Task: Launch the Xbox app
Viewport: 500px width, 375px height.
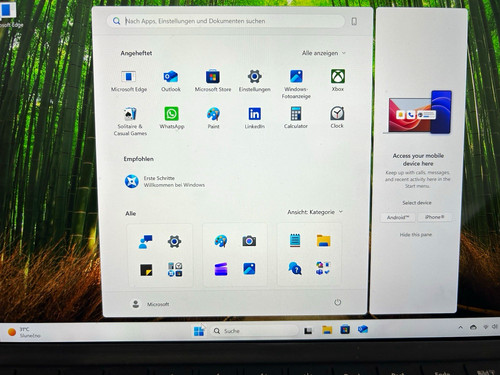Action: [x=338, y=81]
